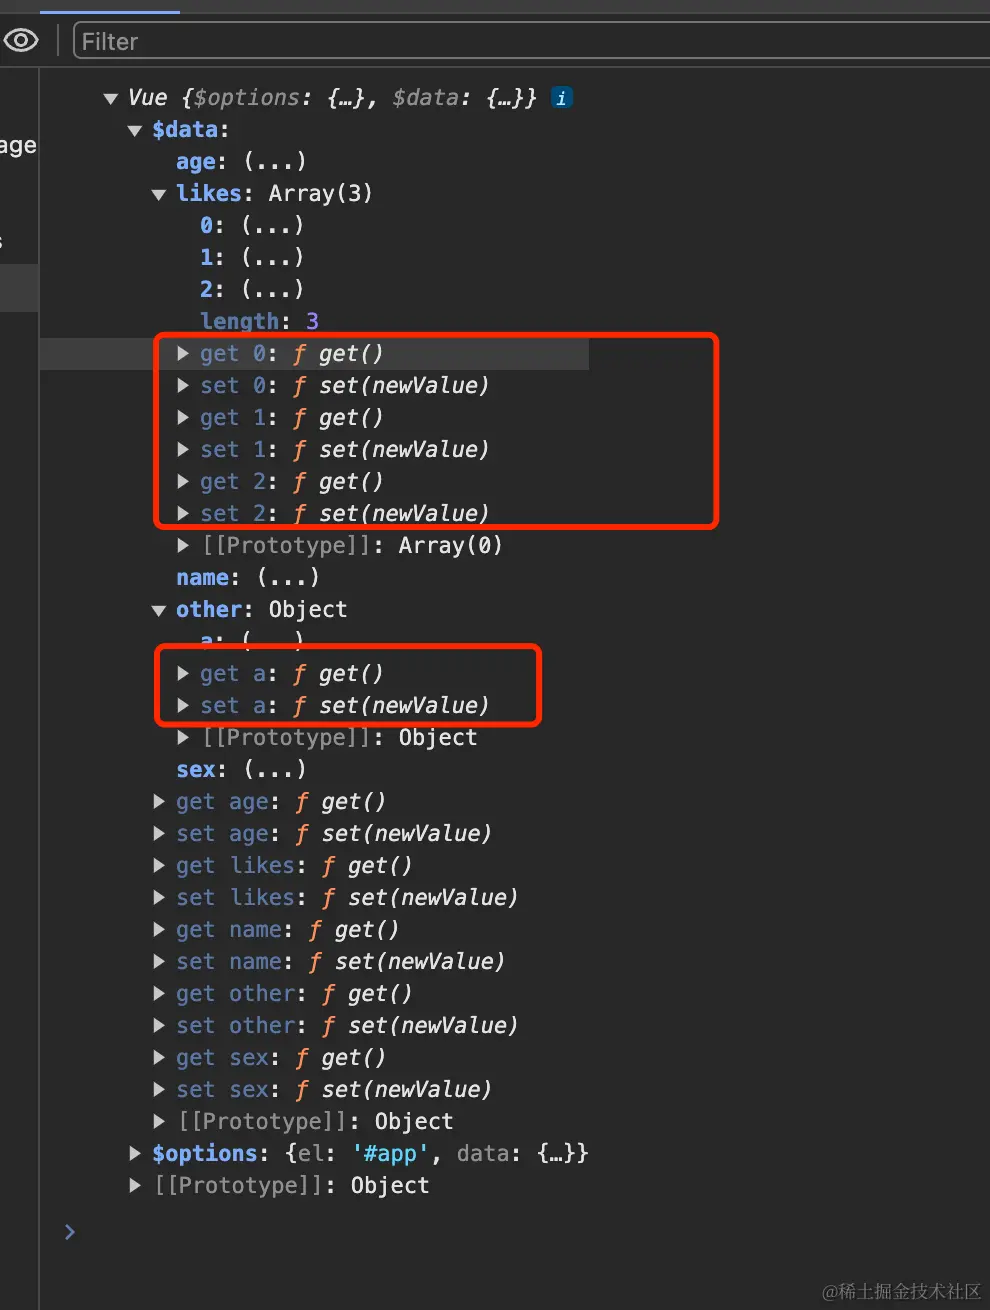
Task: Expand the set name setter
Action: tap(159, 962)
